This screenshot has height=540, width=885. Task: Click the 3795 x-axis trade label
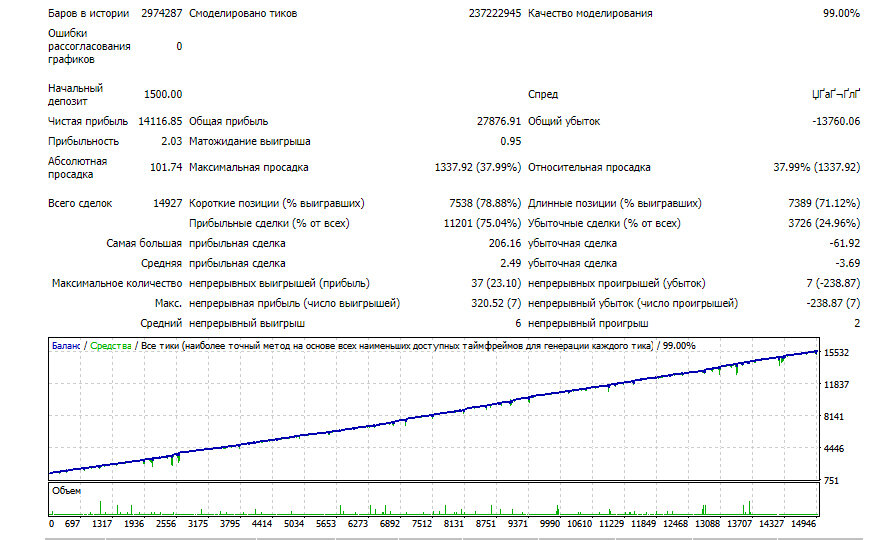pyautogui.click(x=230, y=524)
